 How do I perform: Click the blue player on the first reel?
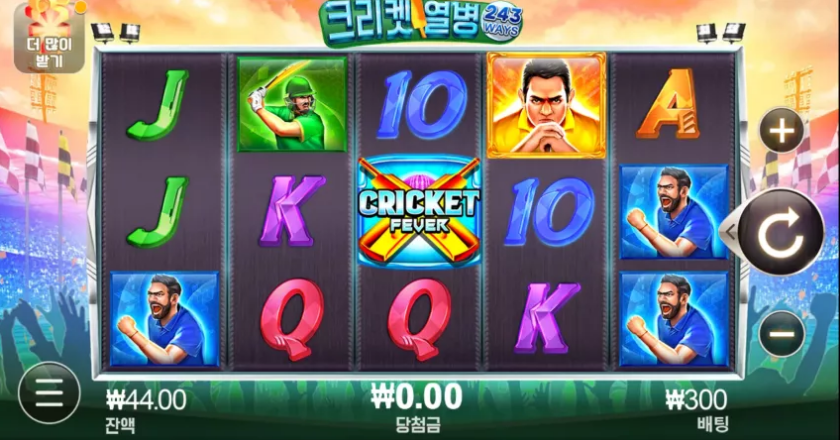coord(164,319)
